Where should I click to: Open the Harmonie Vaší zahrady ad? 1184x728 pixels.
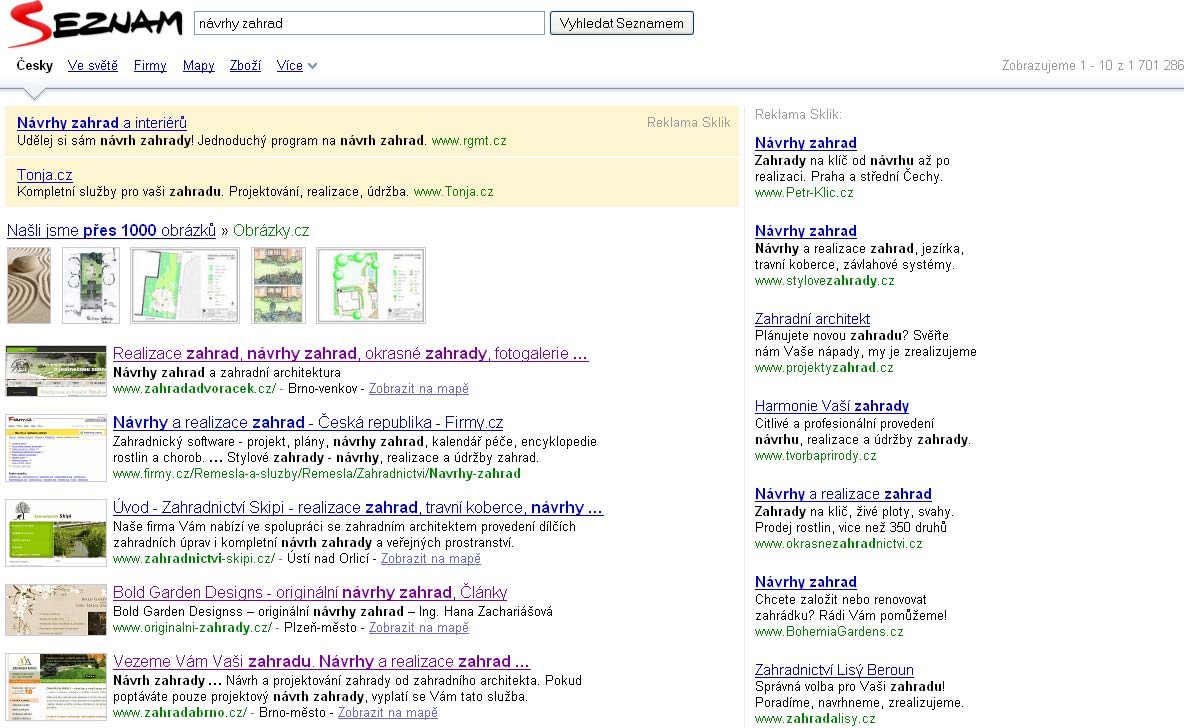(x=832, y=406)
